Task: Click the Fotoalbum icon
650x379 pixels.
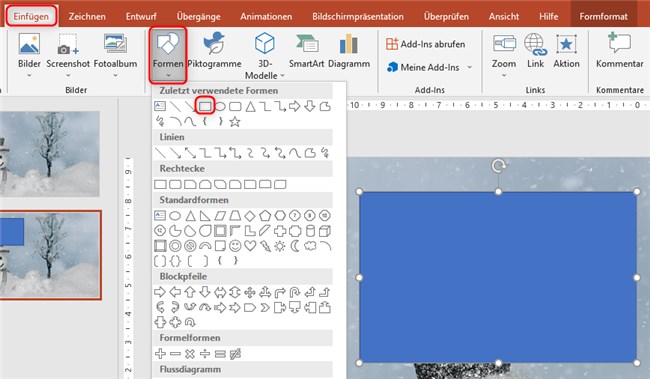Action: click(115, 44)
